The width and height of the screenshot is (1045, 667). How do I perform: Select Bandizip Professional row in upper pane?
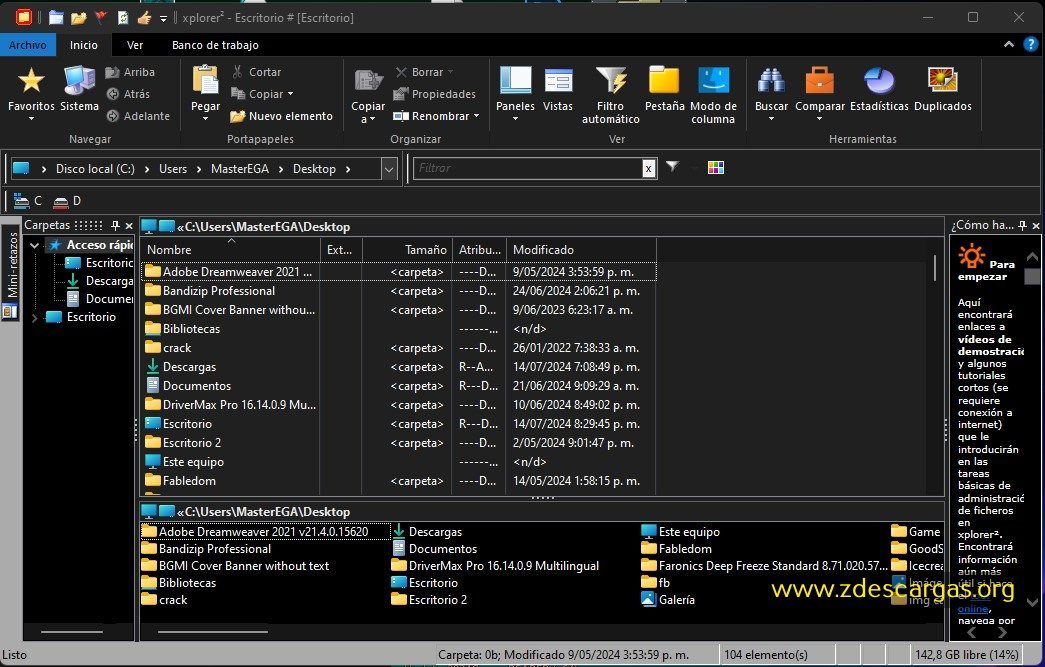coord(399,291)
